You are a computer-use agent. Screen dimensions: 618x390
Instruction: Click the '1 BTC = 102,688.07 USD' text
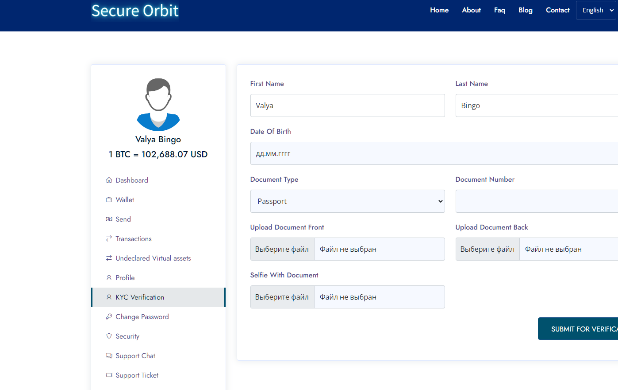(x=158, y=154)
